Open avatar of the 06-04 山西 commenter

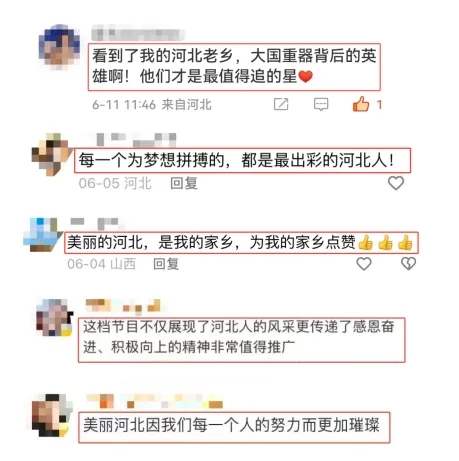click(42, 234)
